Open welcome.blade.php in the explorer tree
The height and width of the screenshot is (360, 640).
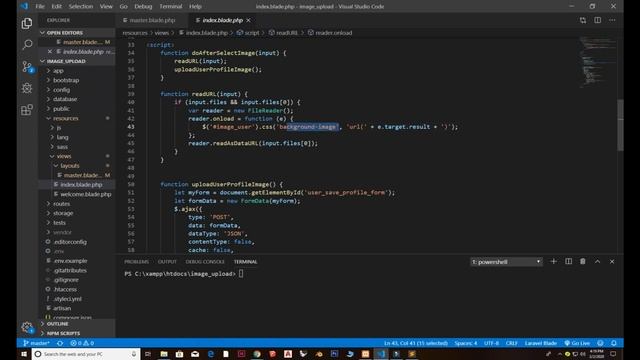pos(85,194)
